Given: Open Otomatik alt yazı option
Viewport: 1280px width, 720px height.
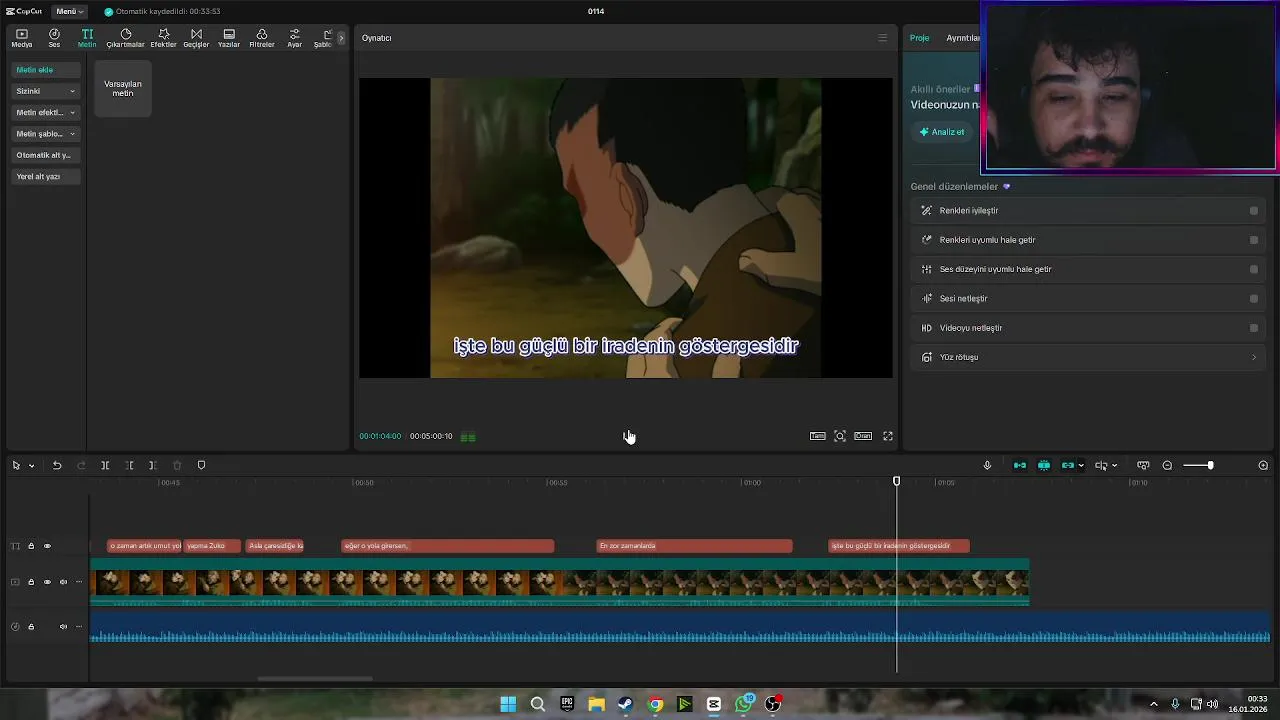Looking at the screenshot, I should click(45, 155).
